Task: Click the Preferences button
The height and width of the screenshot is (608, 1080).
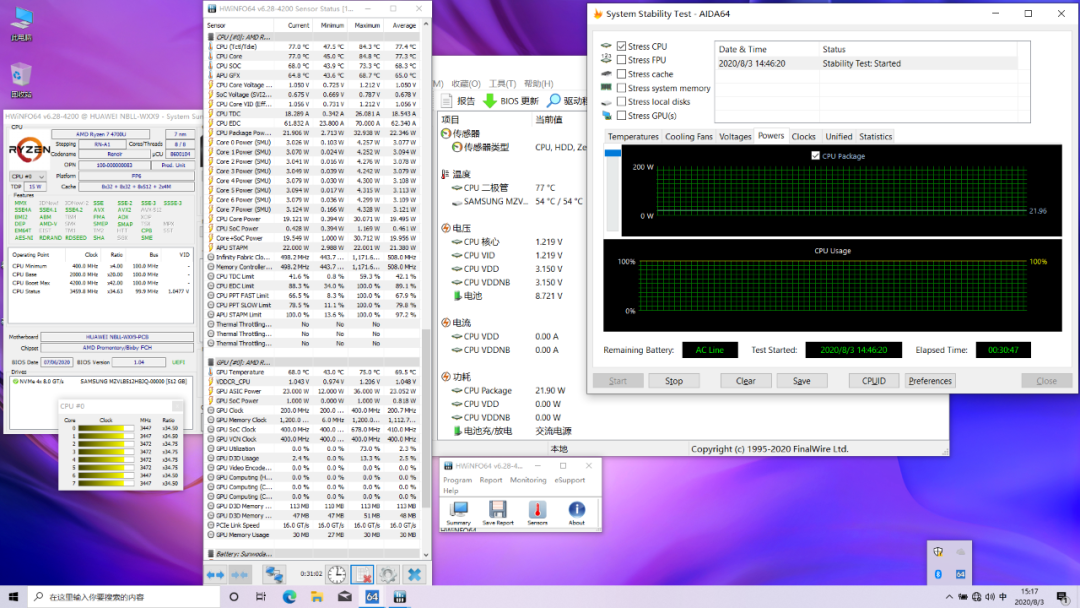Action: (930, 381)
